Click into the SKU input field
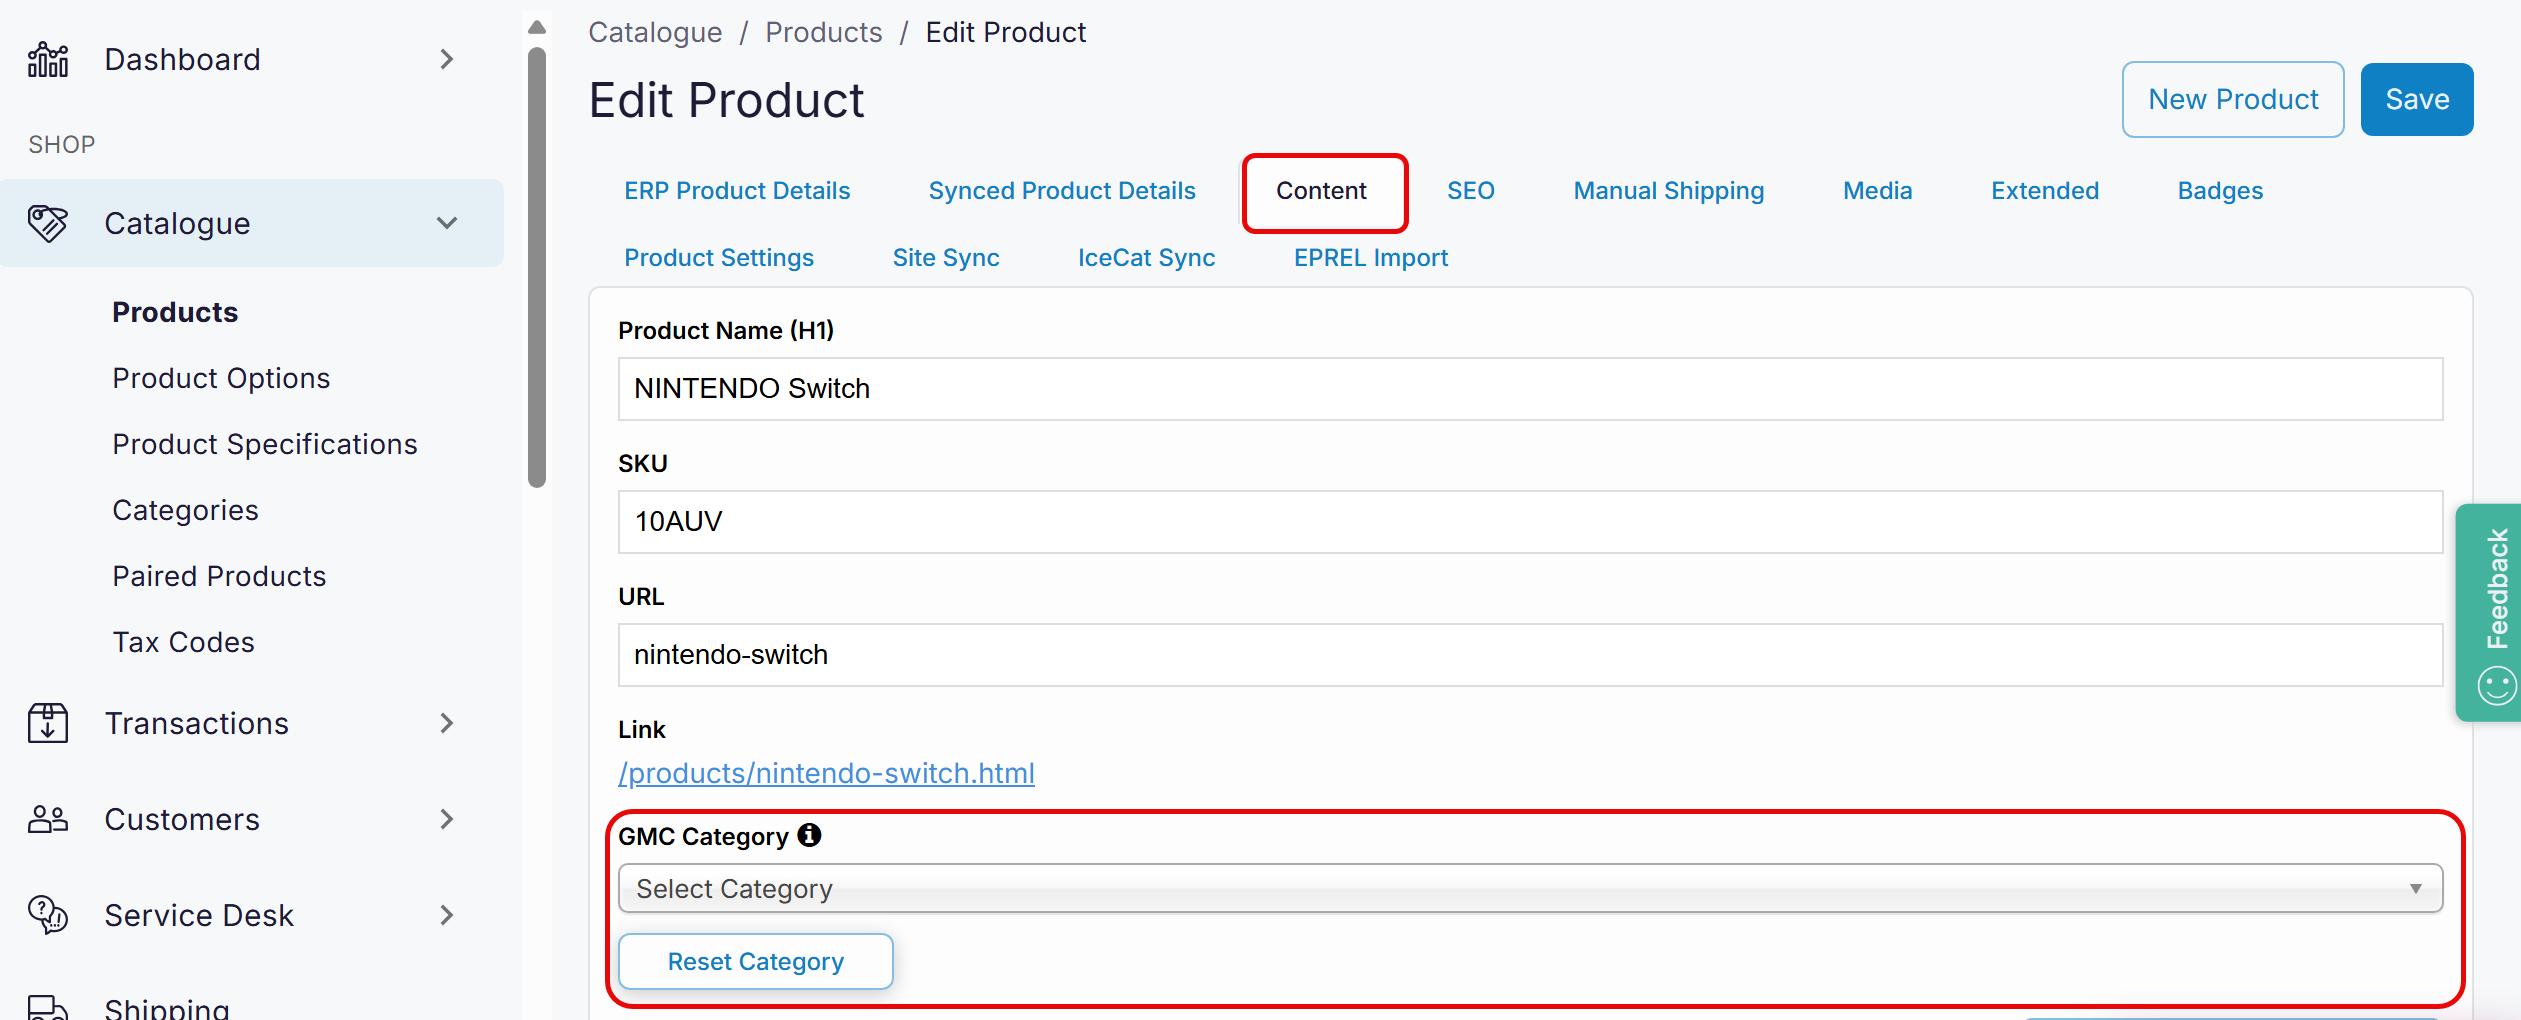The height and width of the screenshot is (1020, 2521). [1529, 521]
